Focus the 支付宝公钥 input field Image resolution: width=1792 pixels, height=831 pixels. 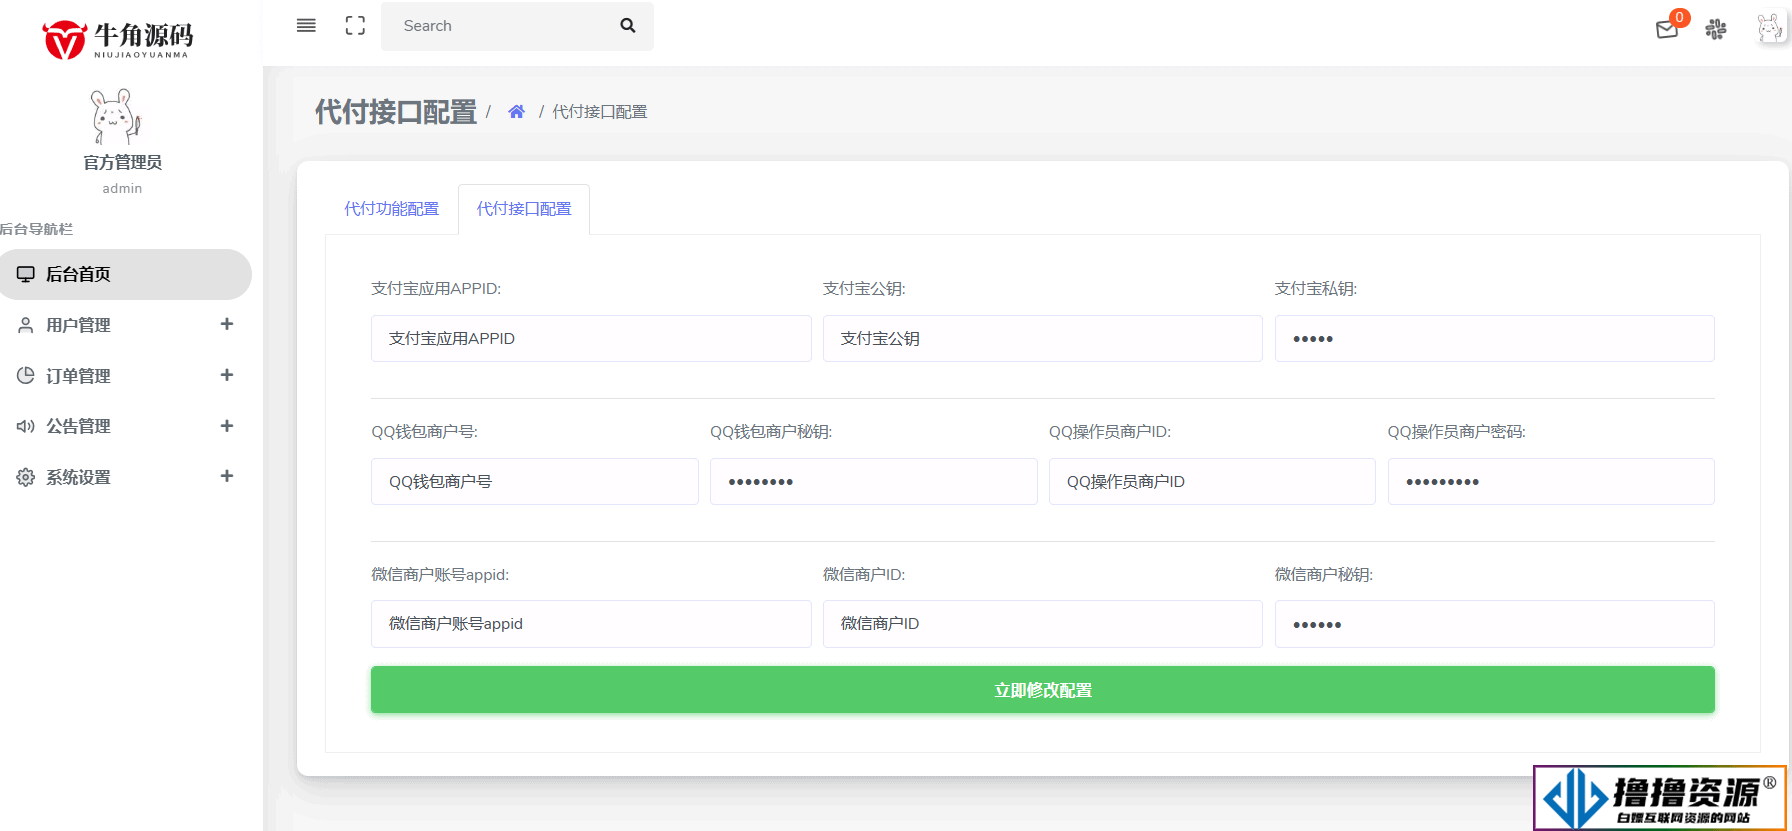pos(1042,339)
